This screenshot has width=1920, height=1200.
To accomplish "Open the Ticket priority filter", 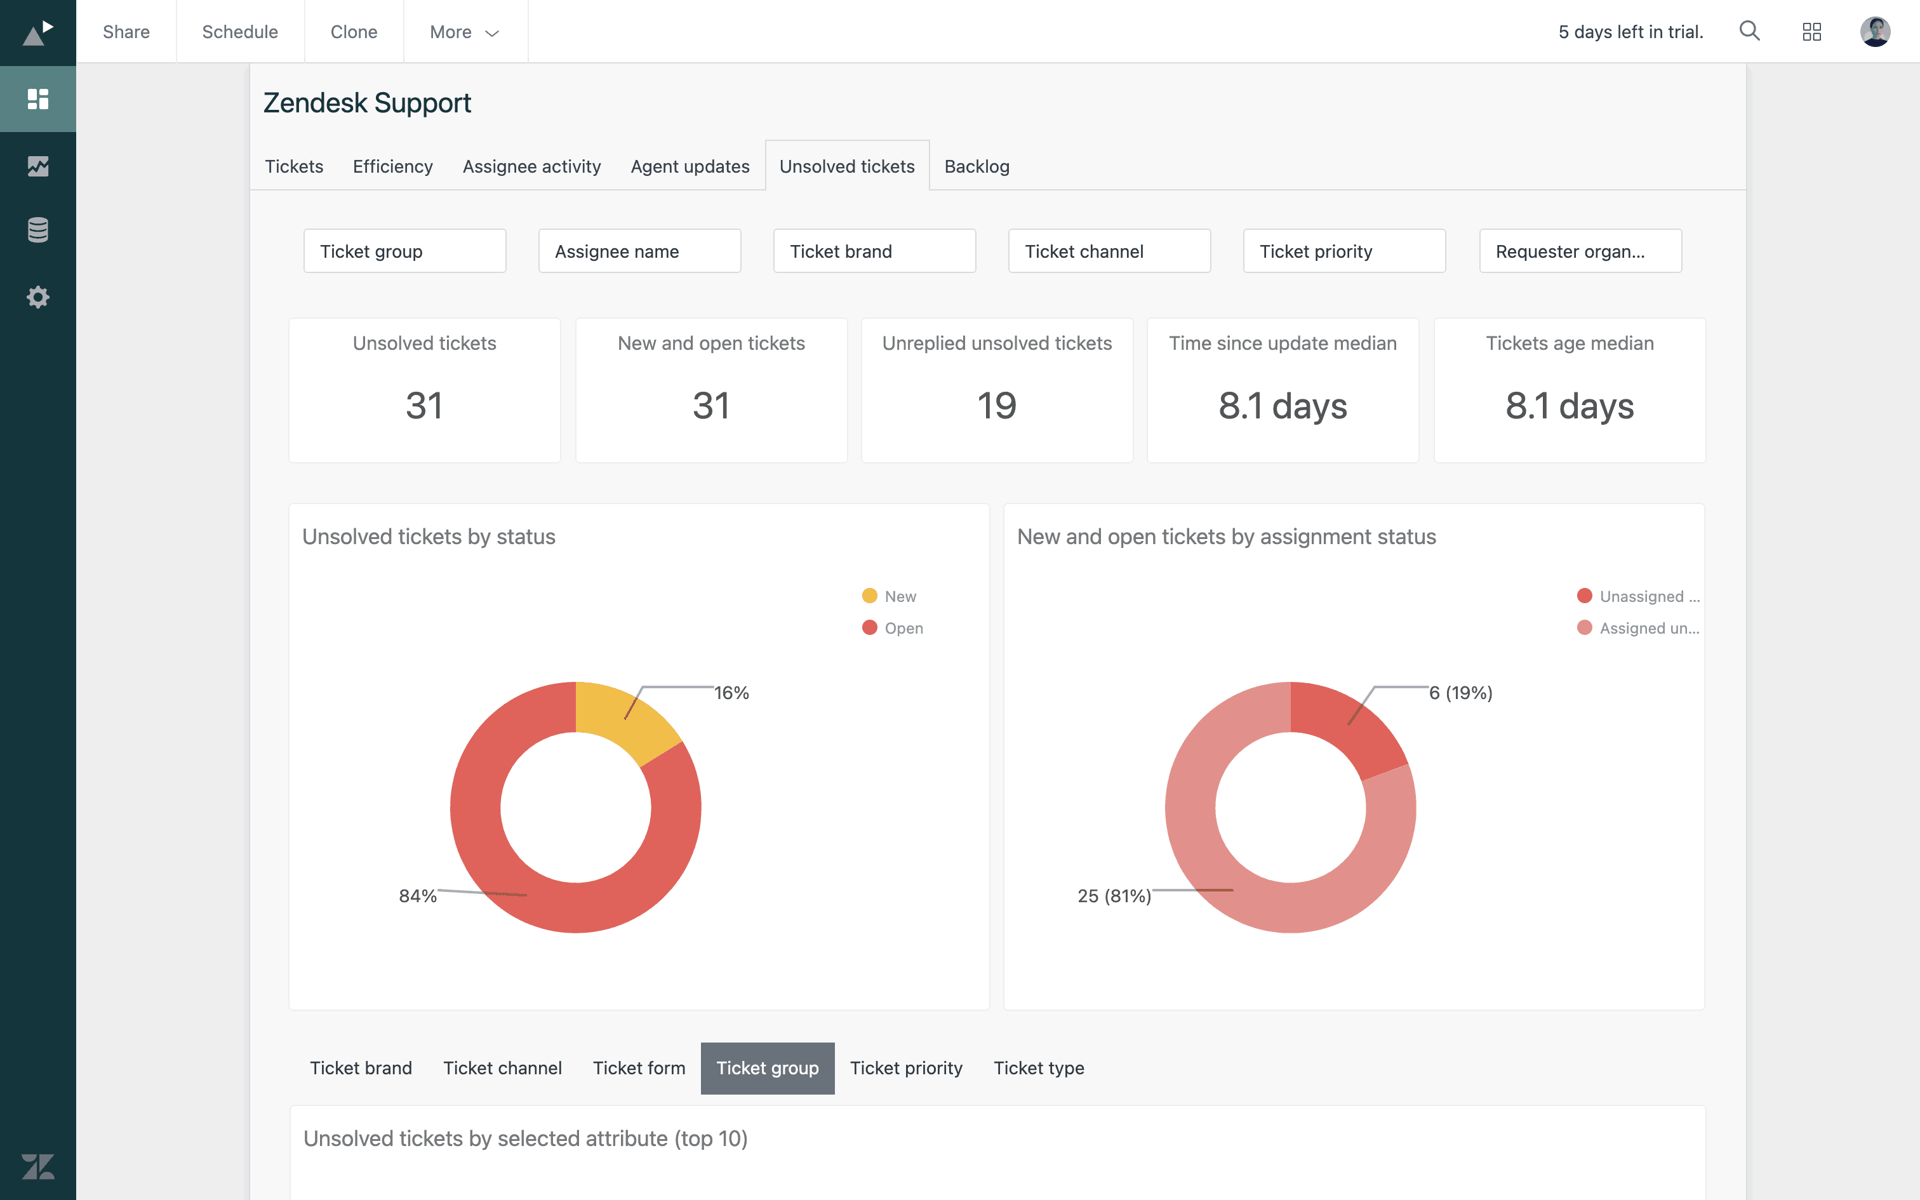I will click(1345, 251).
